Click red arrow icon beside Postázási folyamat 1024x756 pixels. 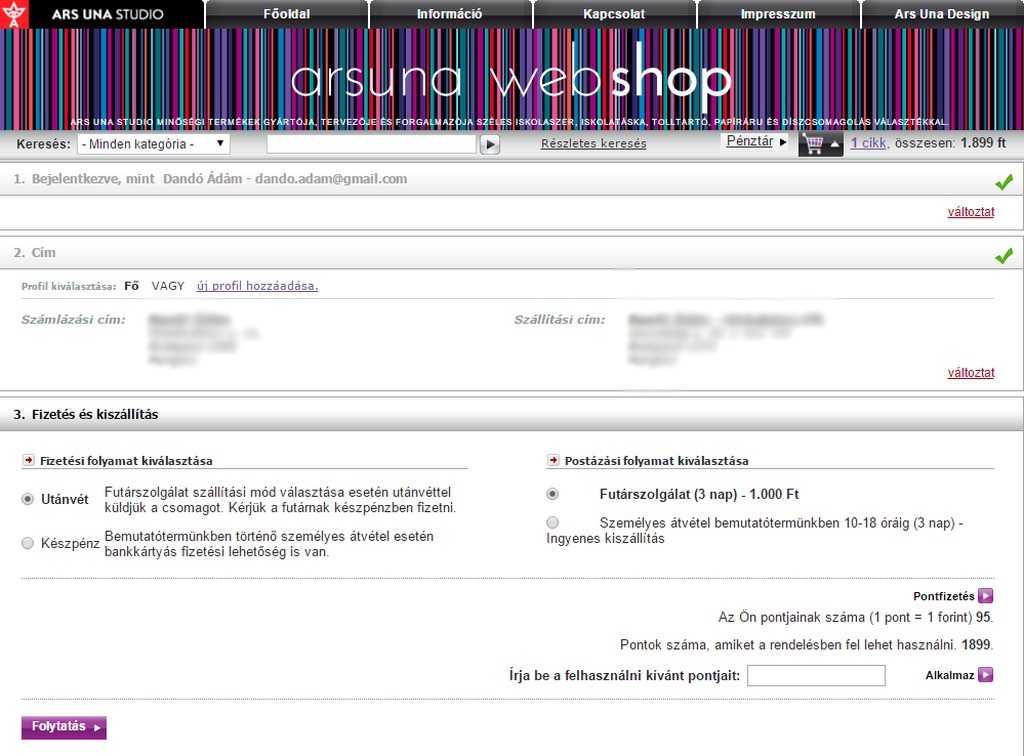point(553,460)
